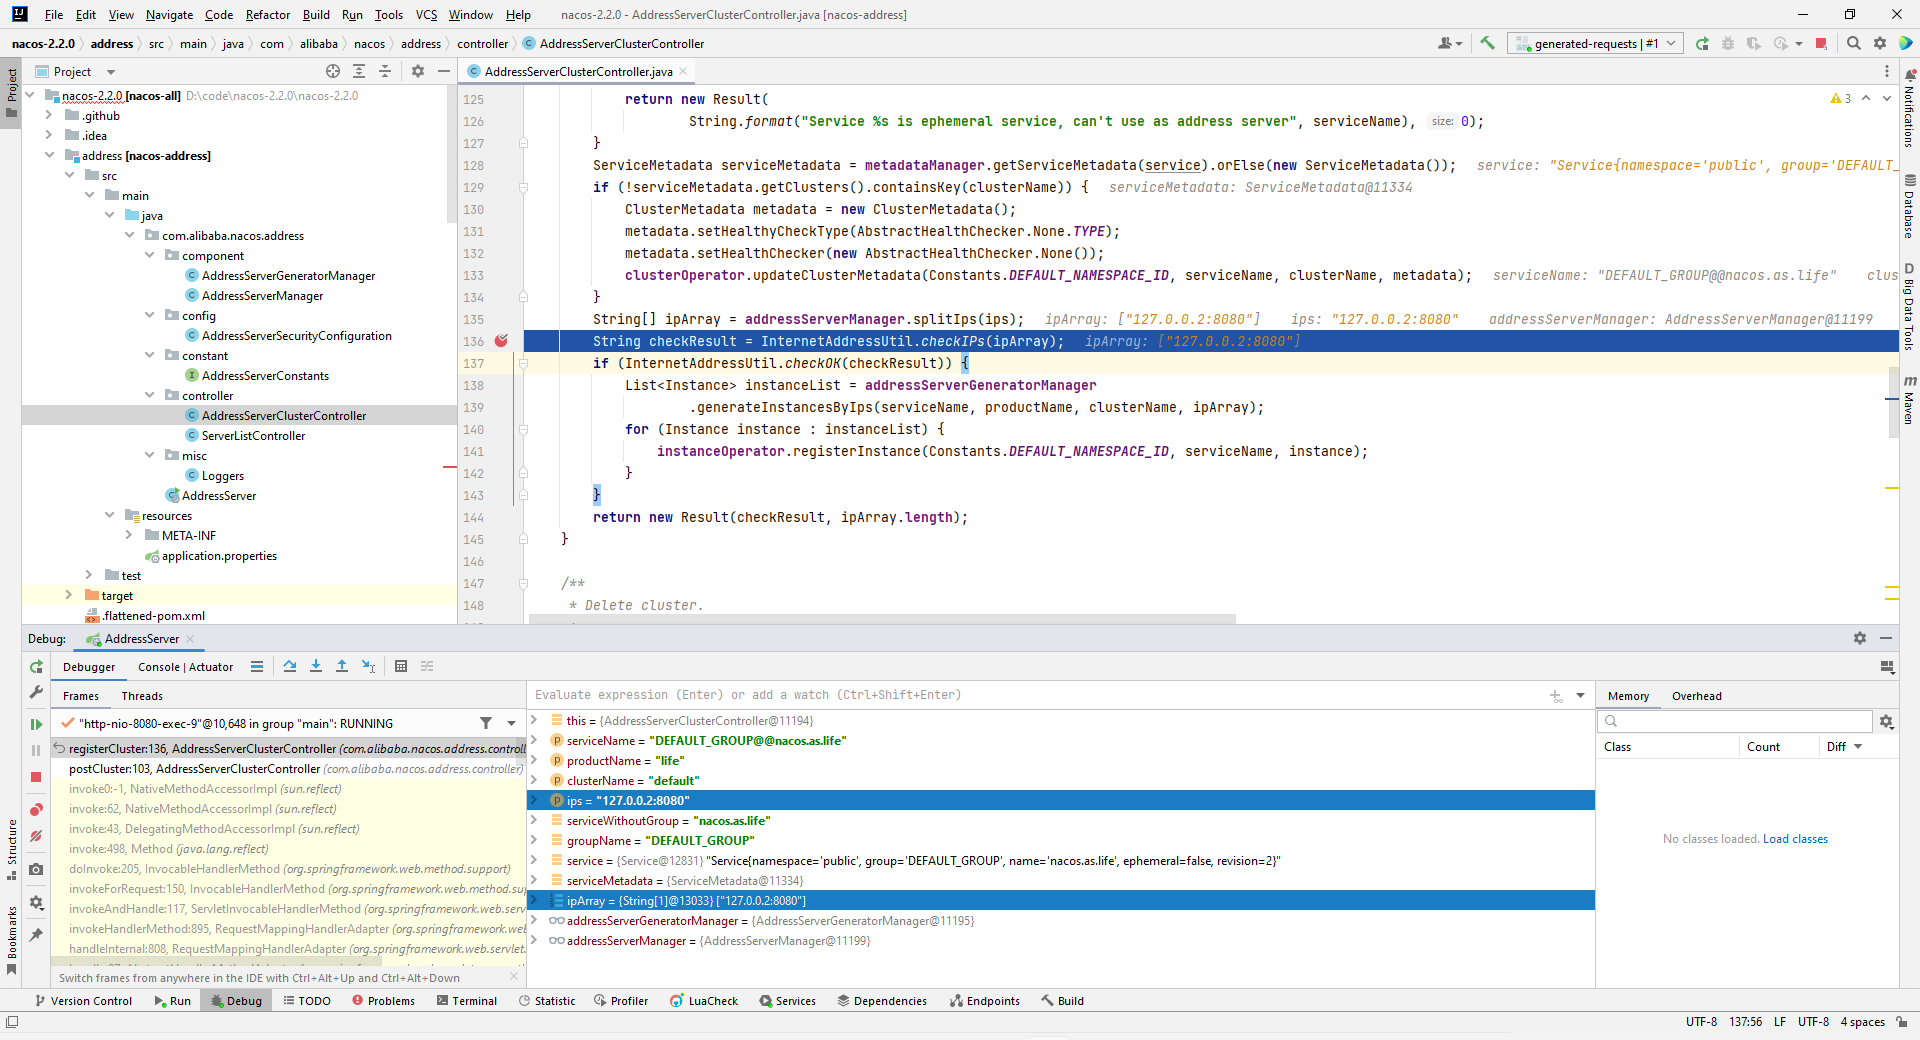
Task: Open the thread selector dropdown arrow
Action: tap(511, 723)
